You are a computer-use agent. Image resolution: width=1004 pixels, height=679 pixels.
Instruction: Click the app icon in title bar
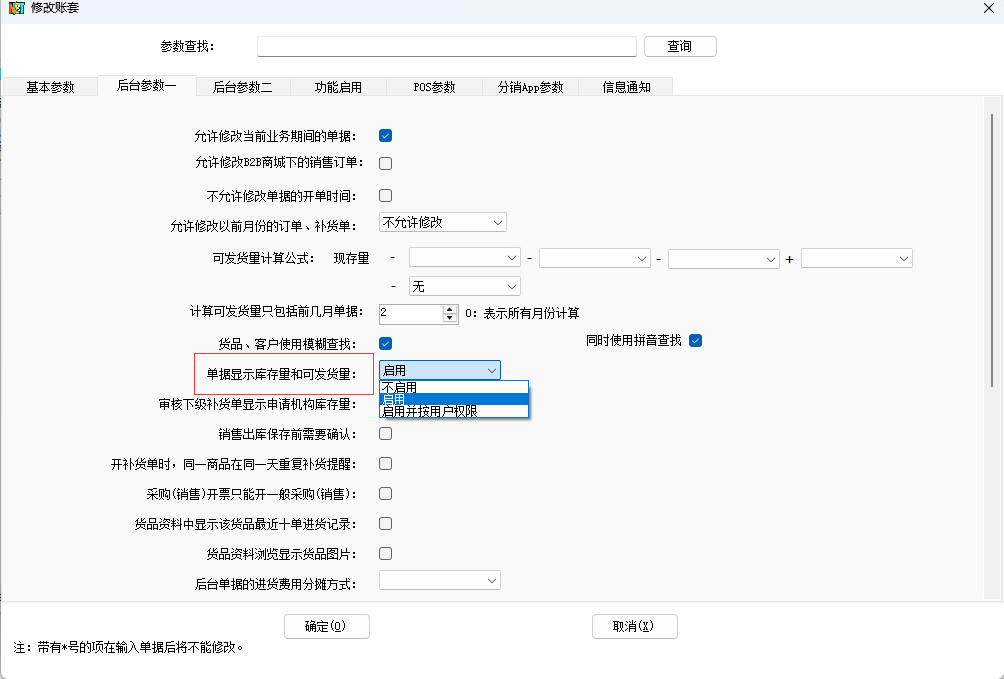click(16, 8)
